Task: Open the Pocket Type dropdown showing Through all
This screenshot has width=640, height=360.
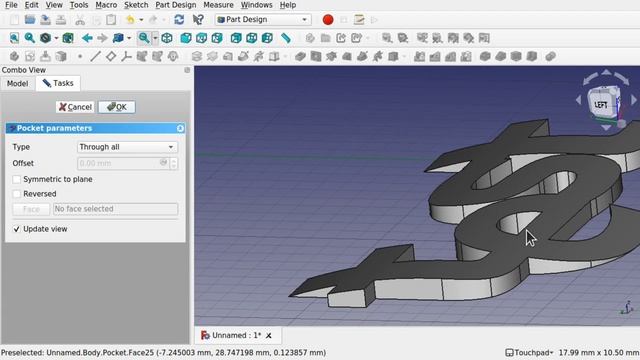Action: (x=127, y=147)
